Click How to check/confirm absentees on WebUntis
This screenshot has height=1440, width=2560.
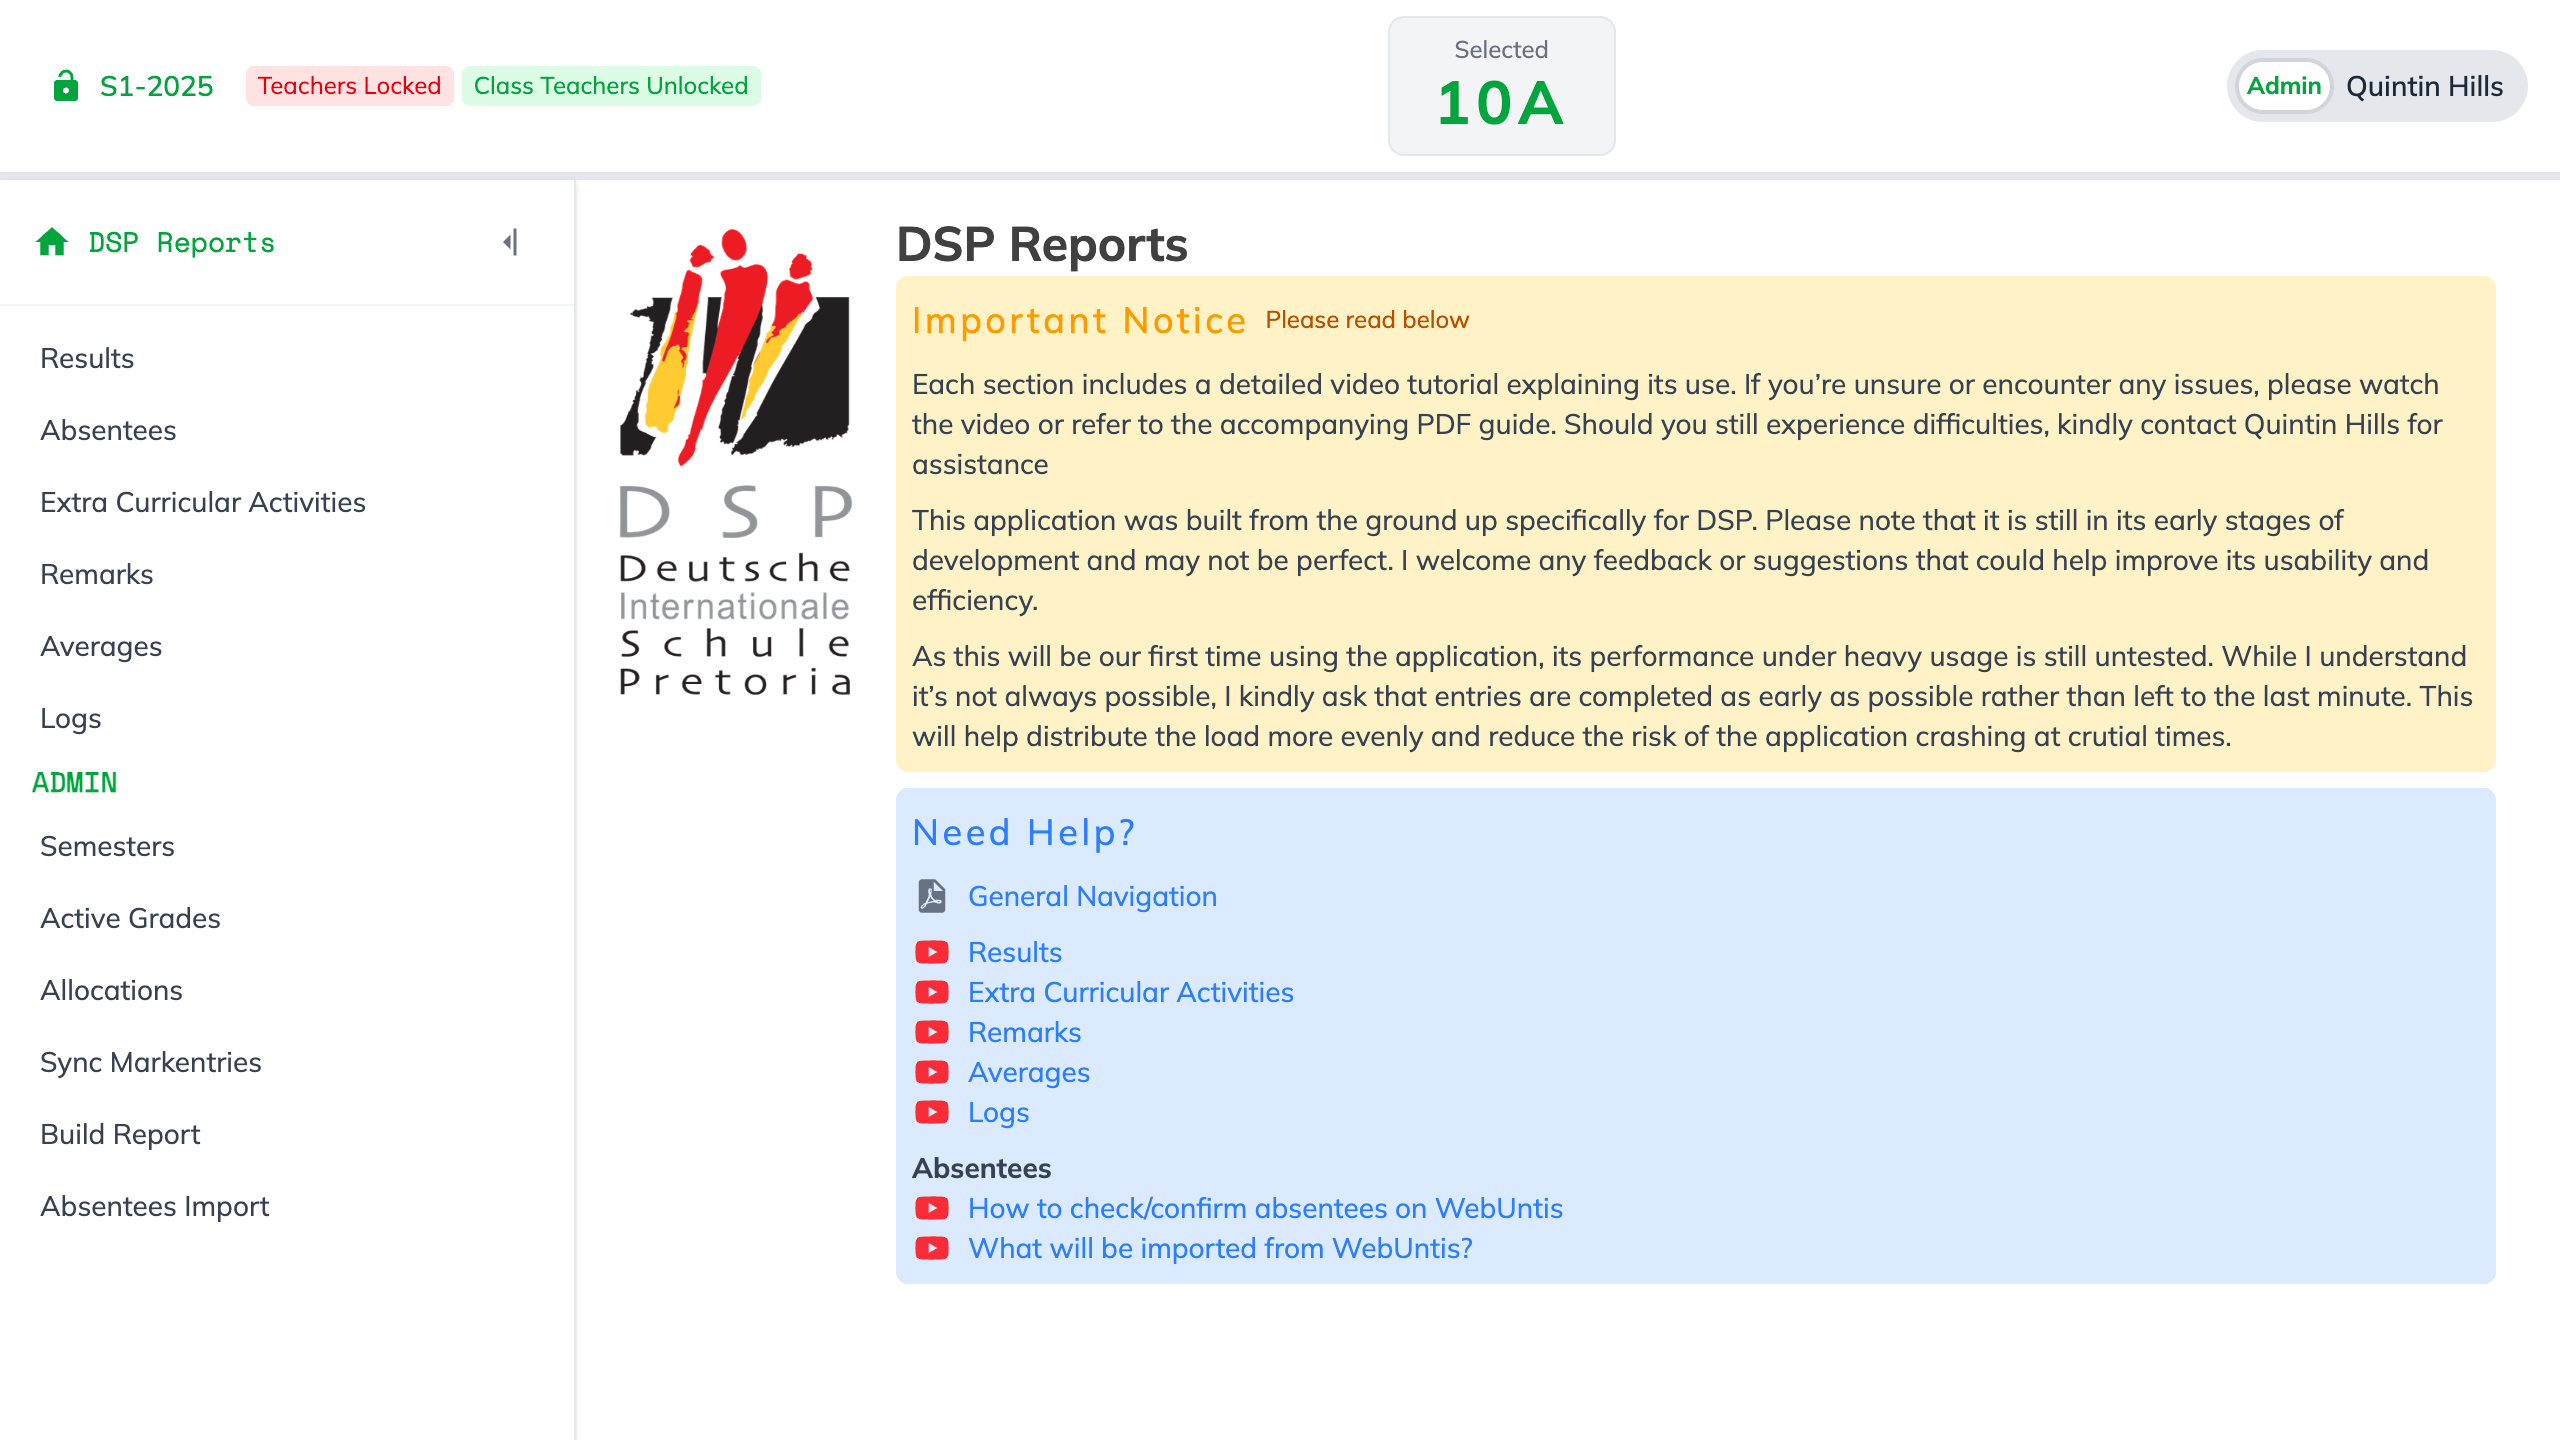click(1264, 1208)
